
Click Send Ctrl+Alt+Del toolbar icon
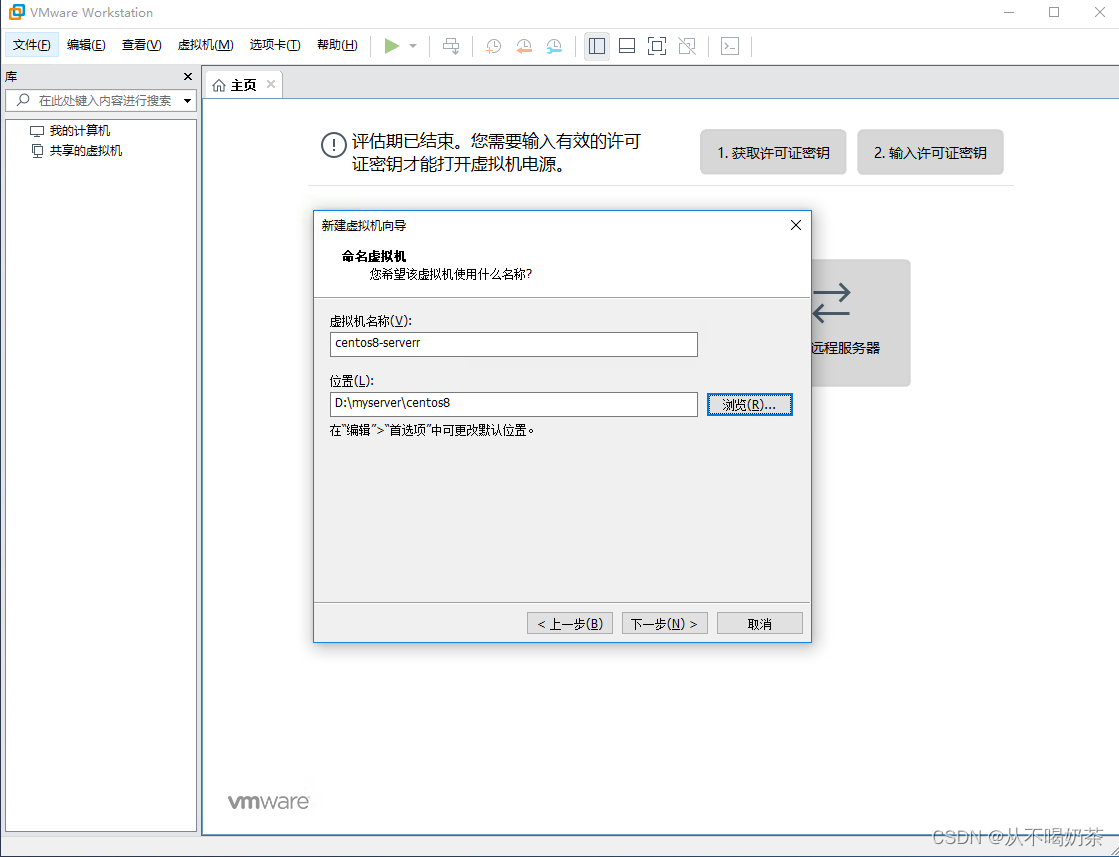pyautogui.click(x=451, y=46)
